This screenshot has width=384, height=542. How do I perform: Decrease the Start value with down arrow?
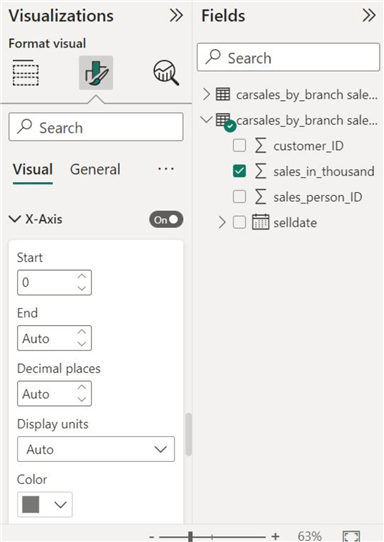[82, 288]
